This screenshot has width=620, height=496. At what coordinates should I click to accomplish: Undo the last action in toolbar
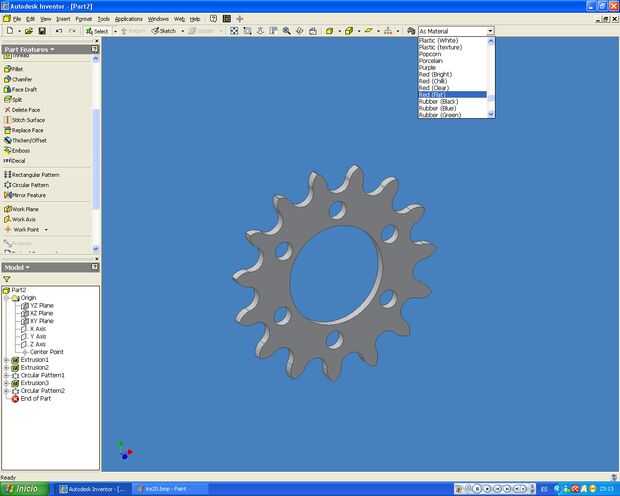(x=59, y=30)
